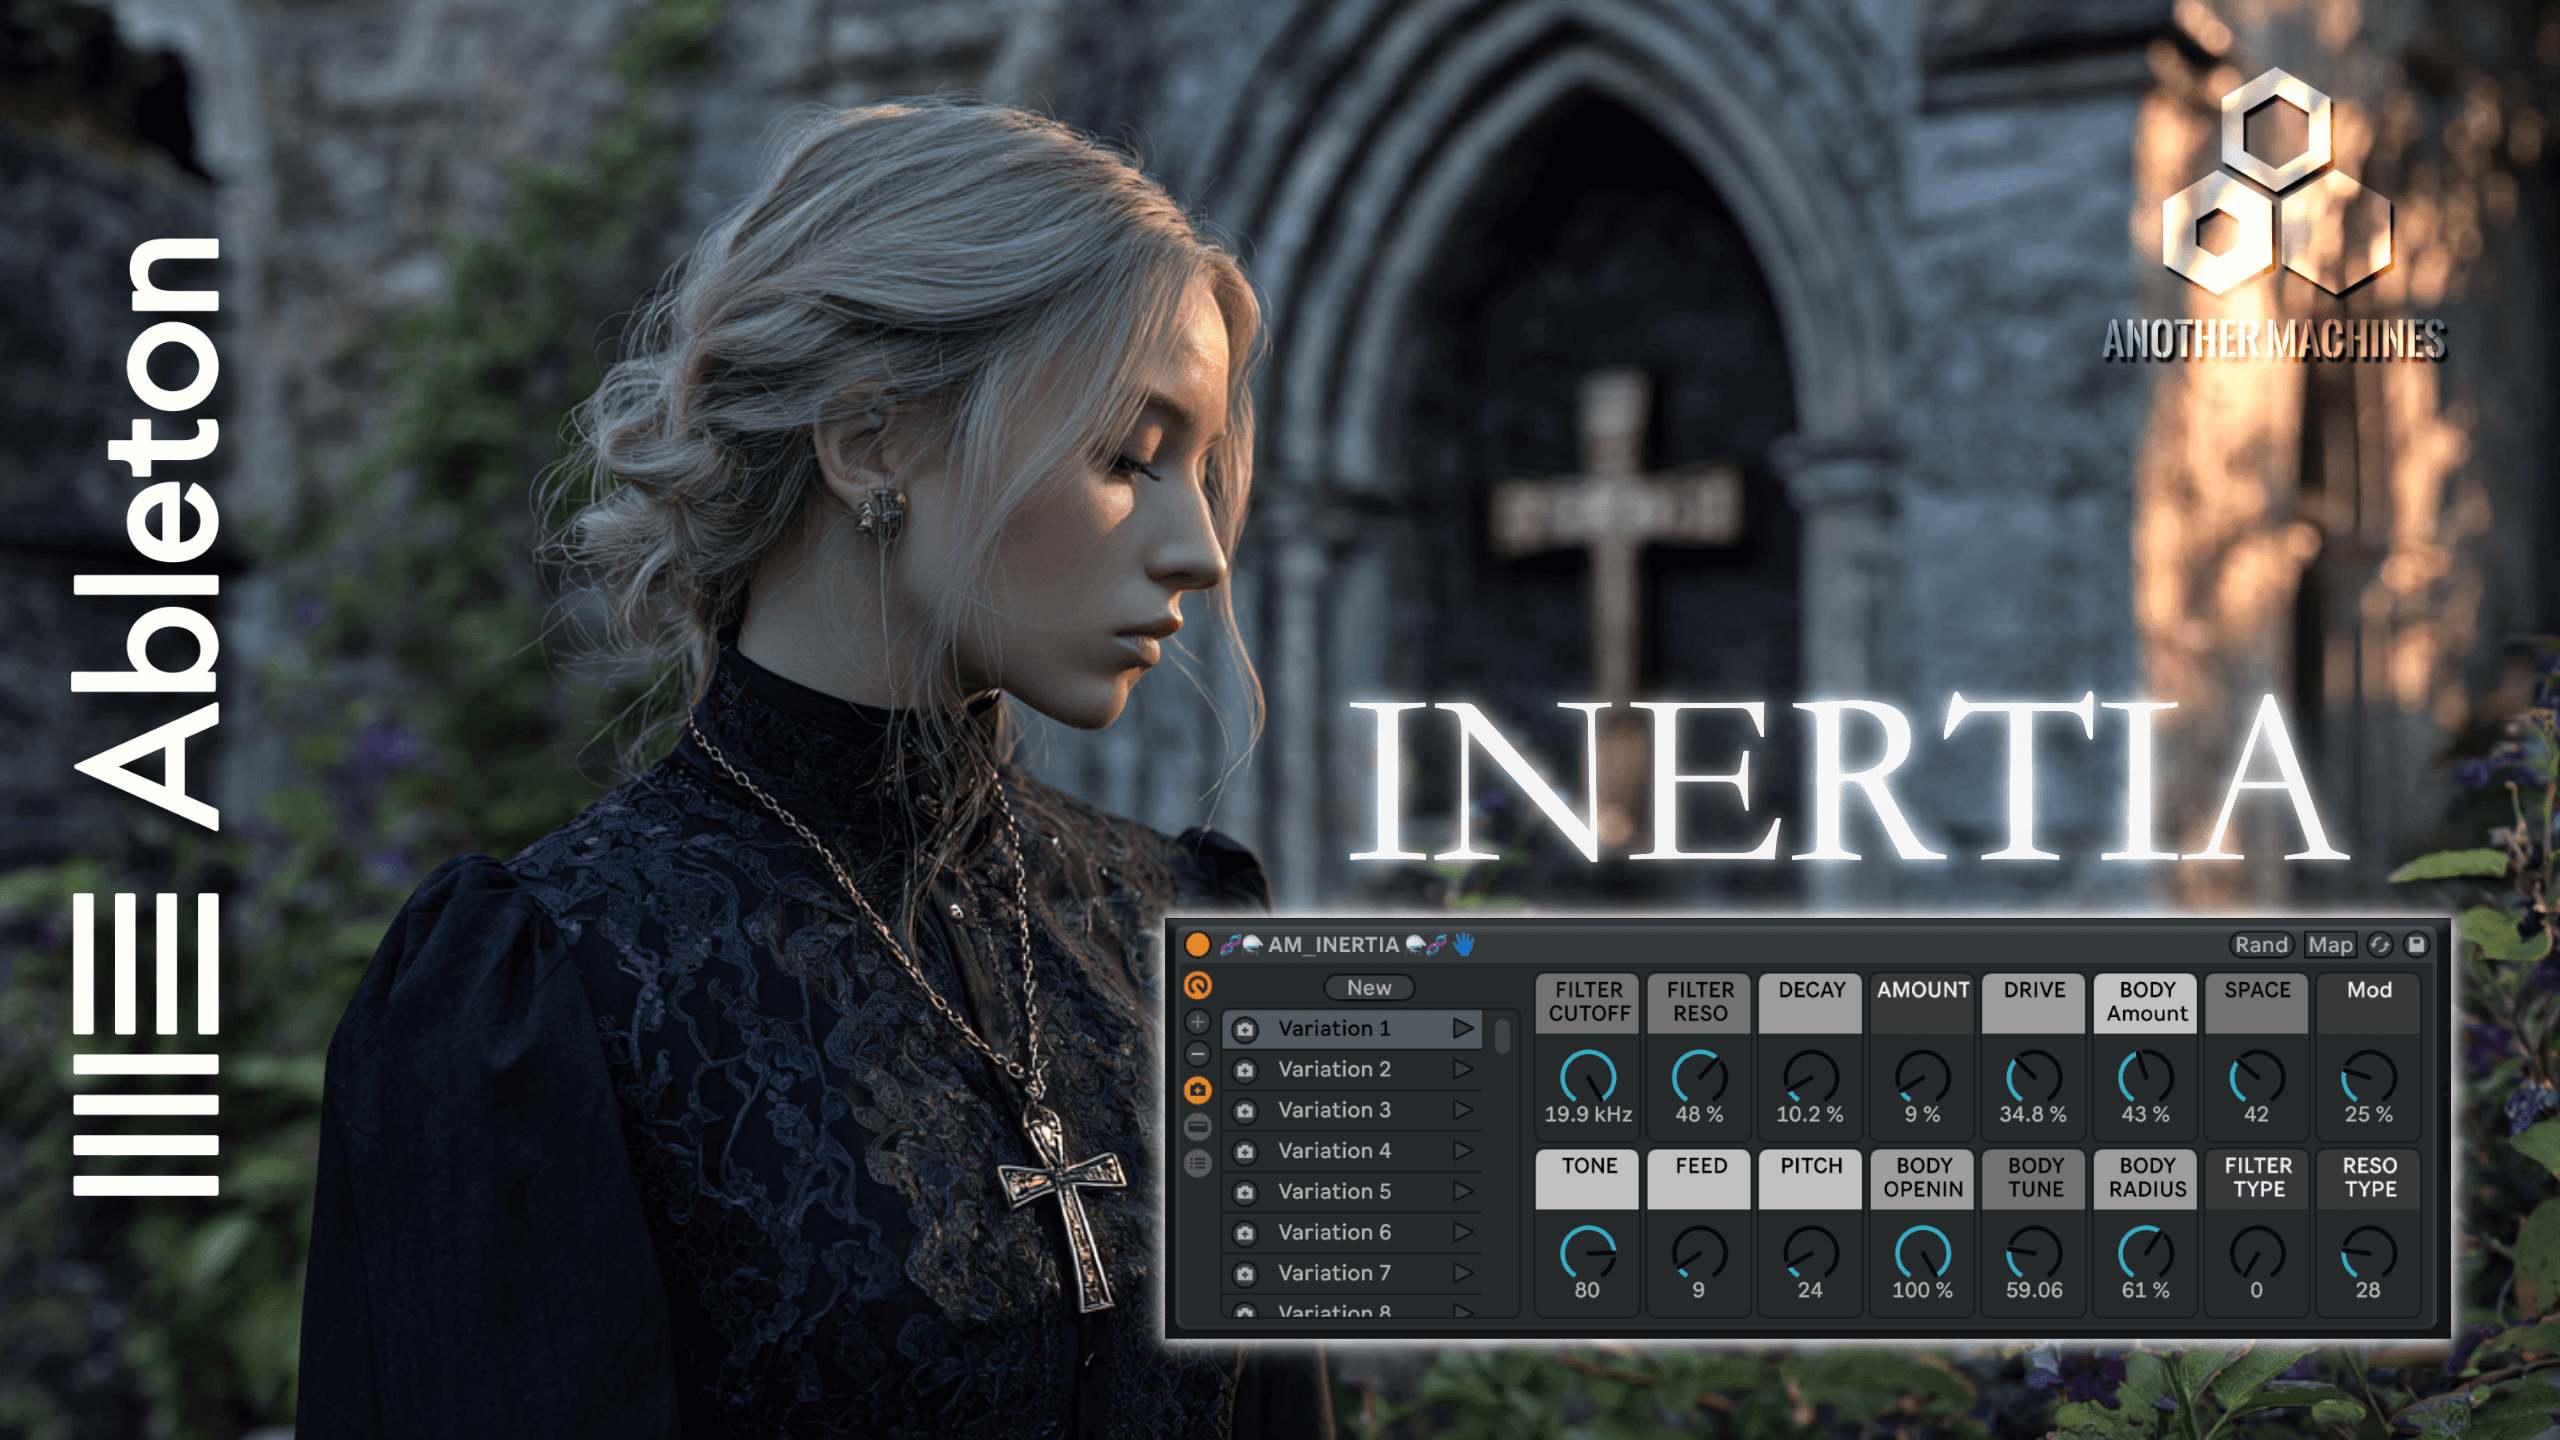Click the save preset disk icon

2416,944
